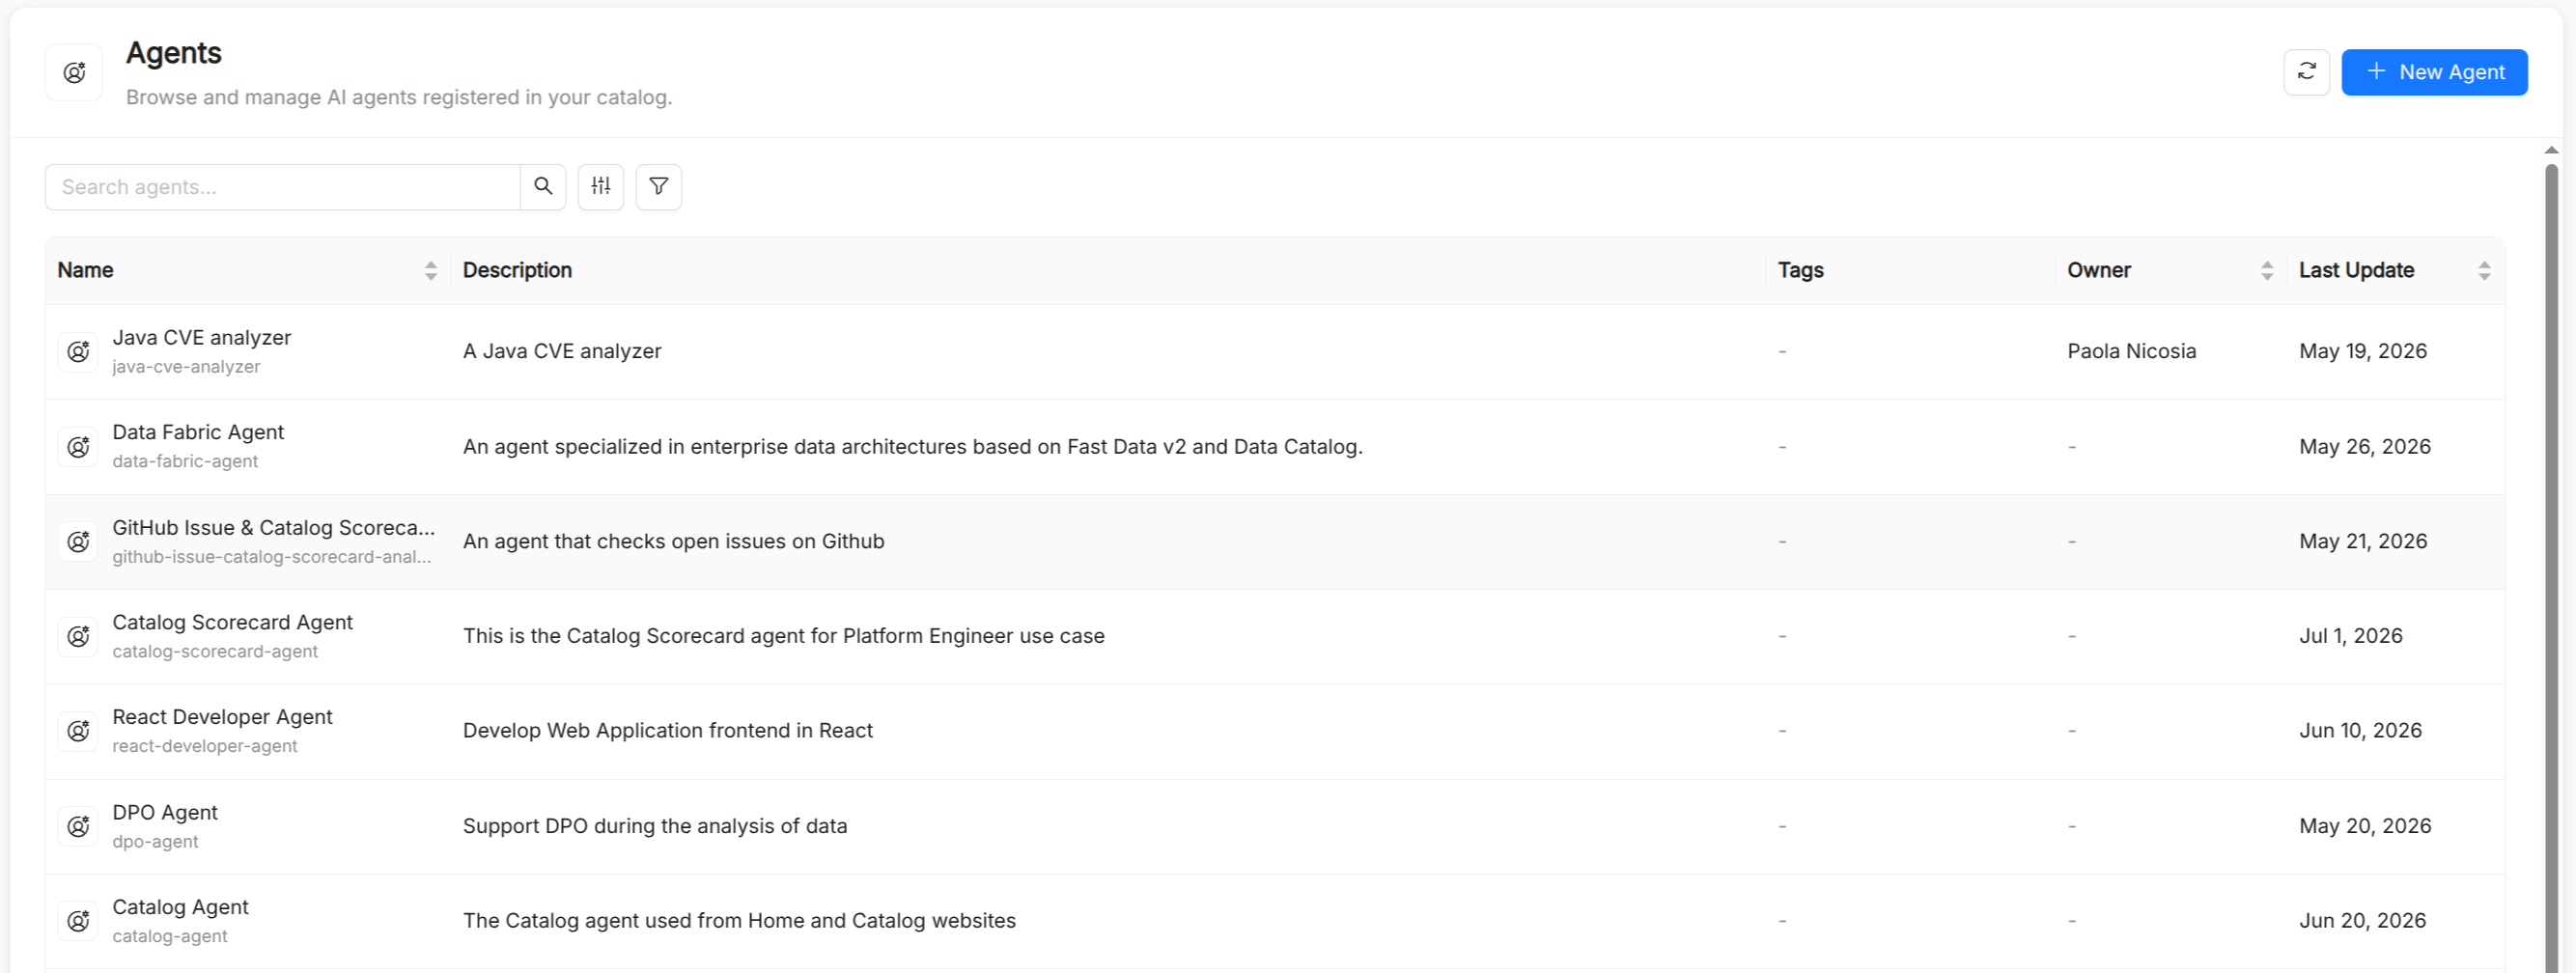2576x973 pixels.
Task: Open the GitHub Issue & Catalog Scorecard agent
Action: click(273, 528)
